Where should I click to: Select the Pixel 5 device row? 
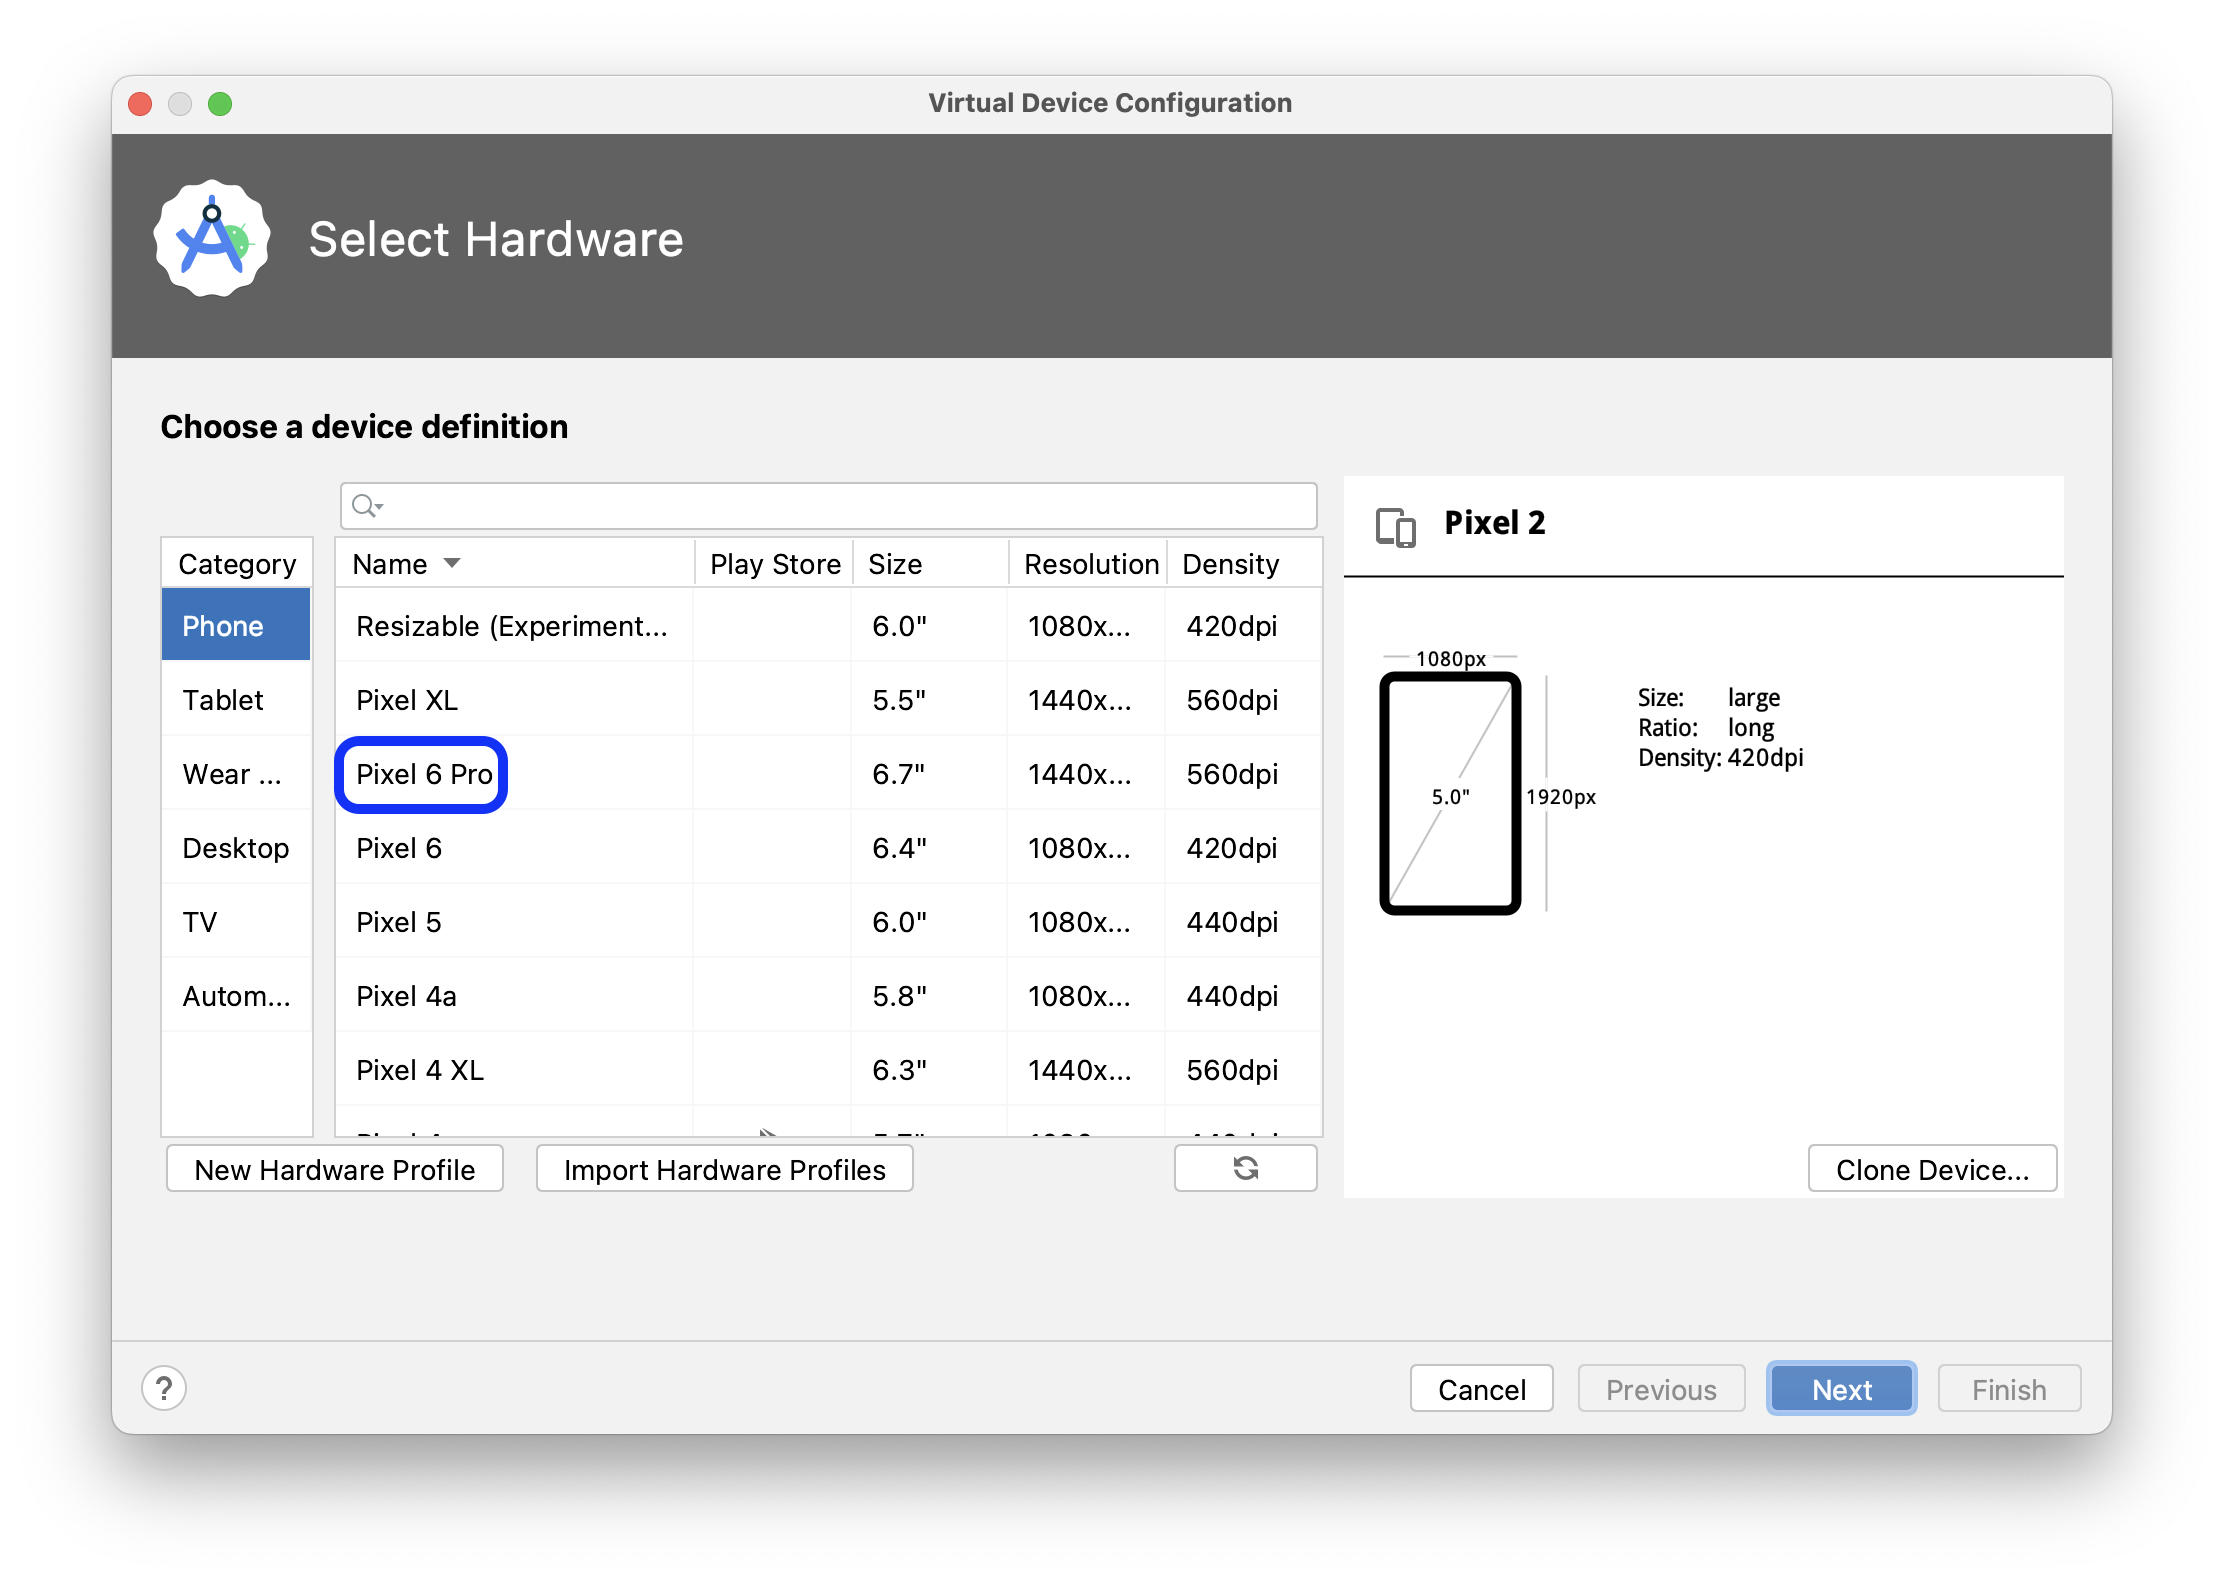[829, 921]
